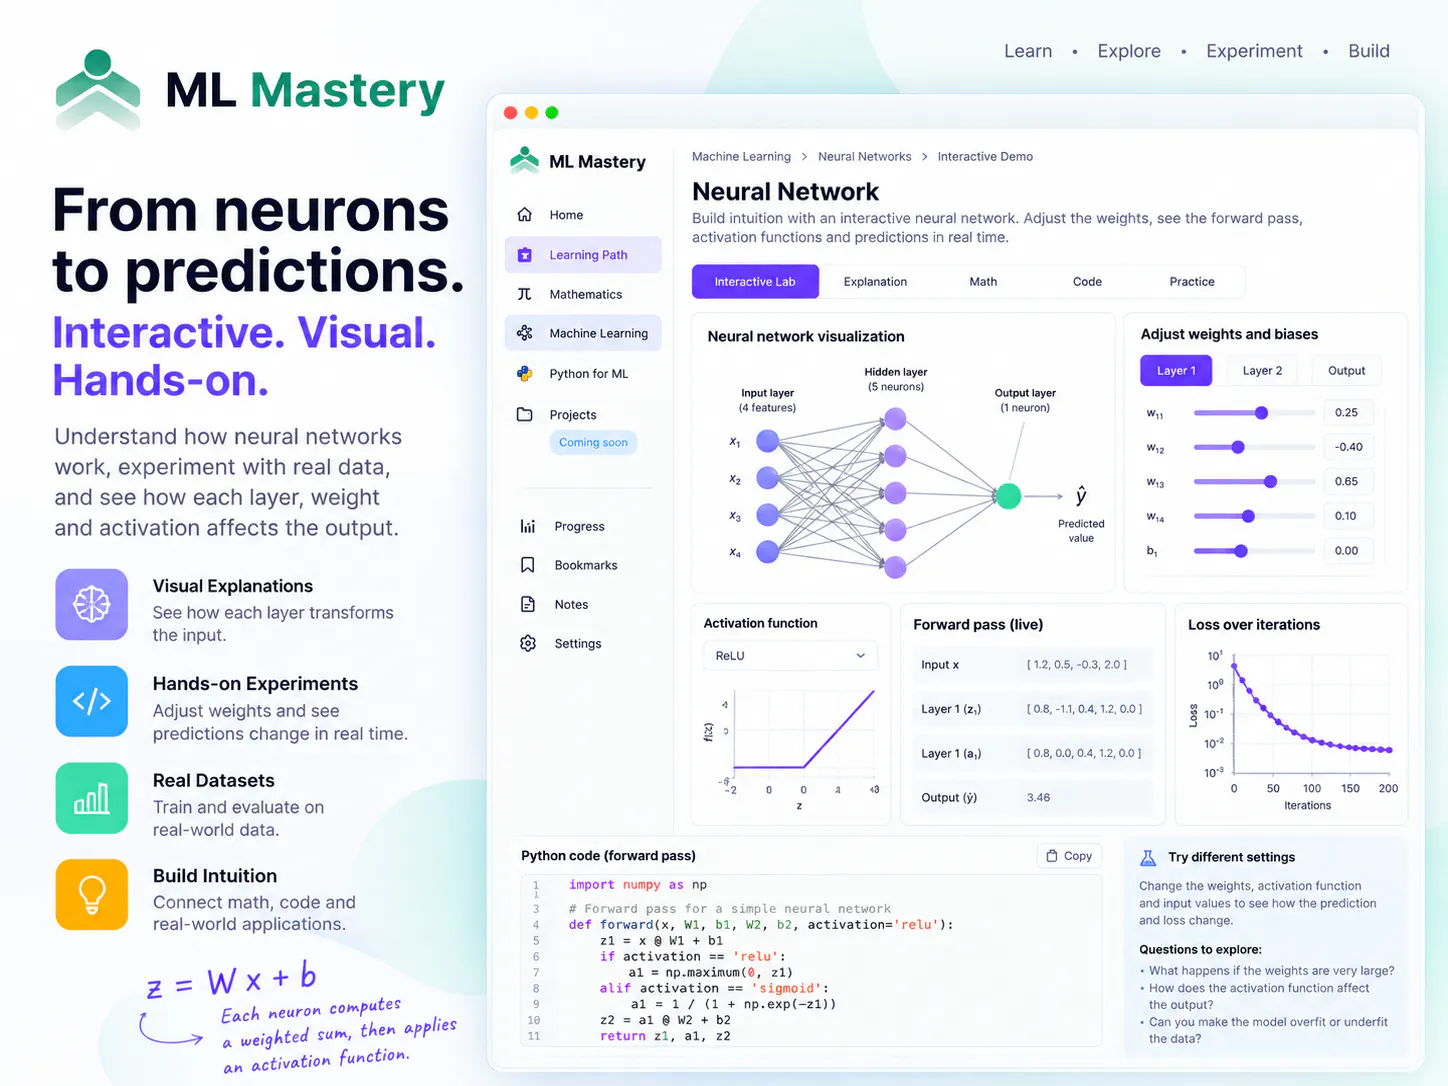Click the Settings gear icon

528,643
